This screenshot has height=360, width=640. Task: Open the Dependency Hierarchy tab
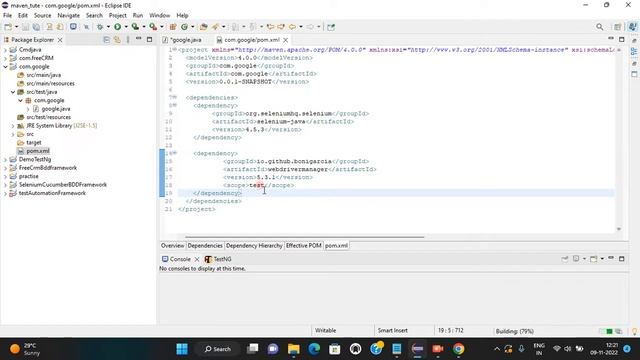pyautogui.click(x=254, y=246)
